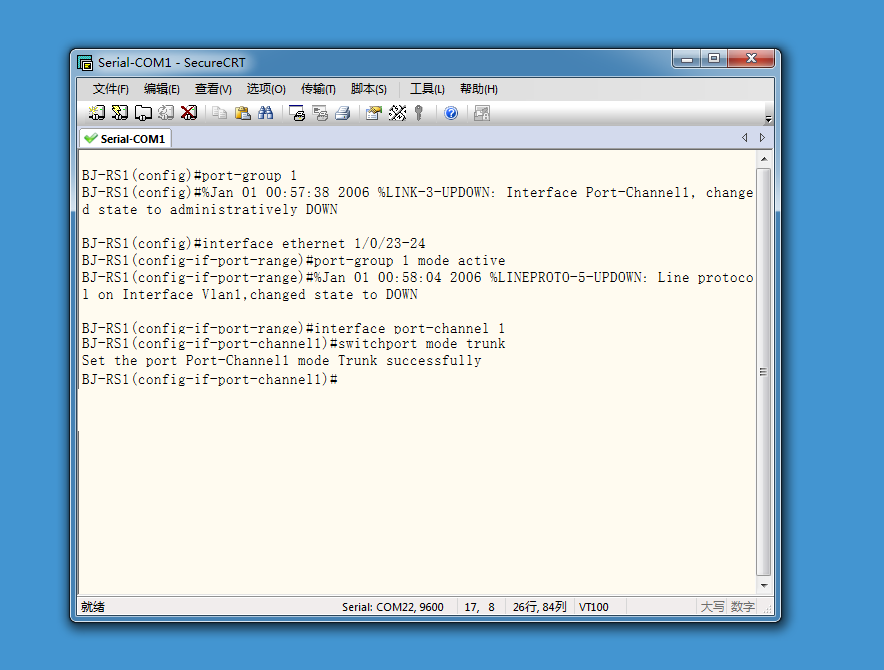Image resolution: width=884 pixels, height=670 pixels.
Task: Click '%LINEPROTO-5-UPDOWN' log message text
Action: 569,277
